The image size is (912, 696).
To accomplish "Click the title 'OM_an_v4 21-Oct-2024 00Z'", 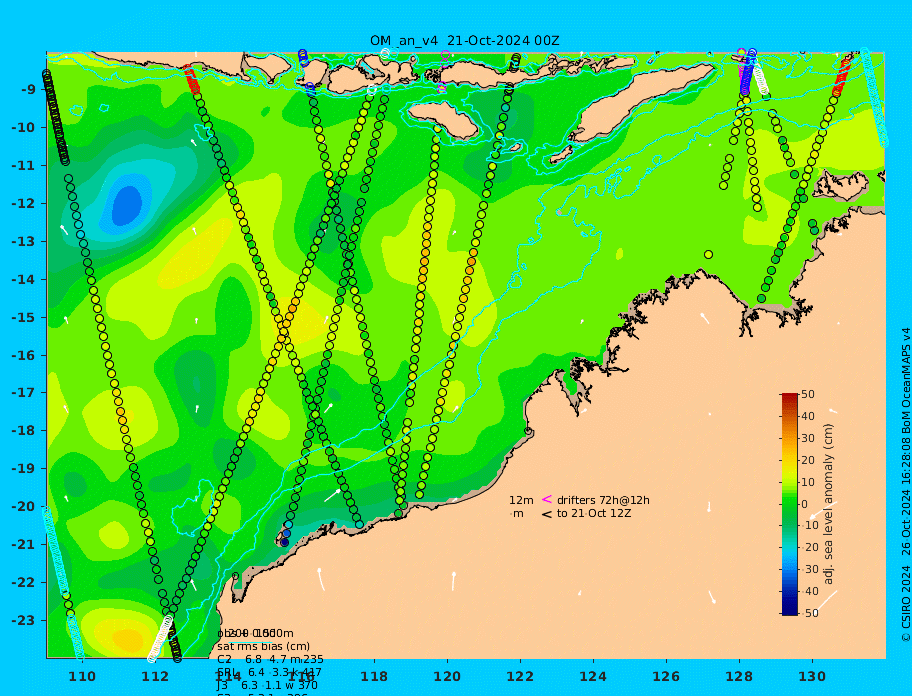I will pyautogui.click(x=465, y=41).
